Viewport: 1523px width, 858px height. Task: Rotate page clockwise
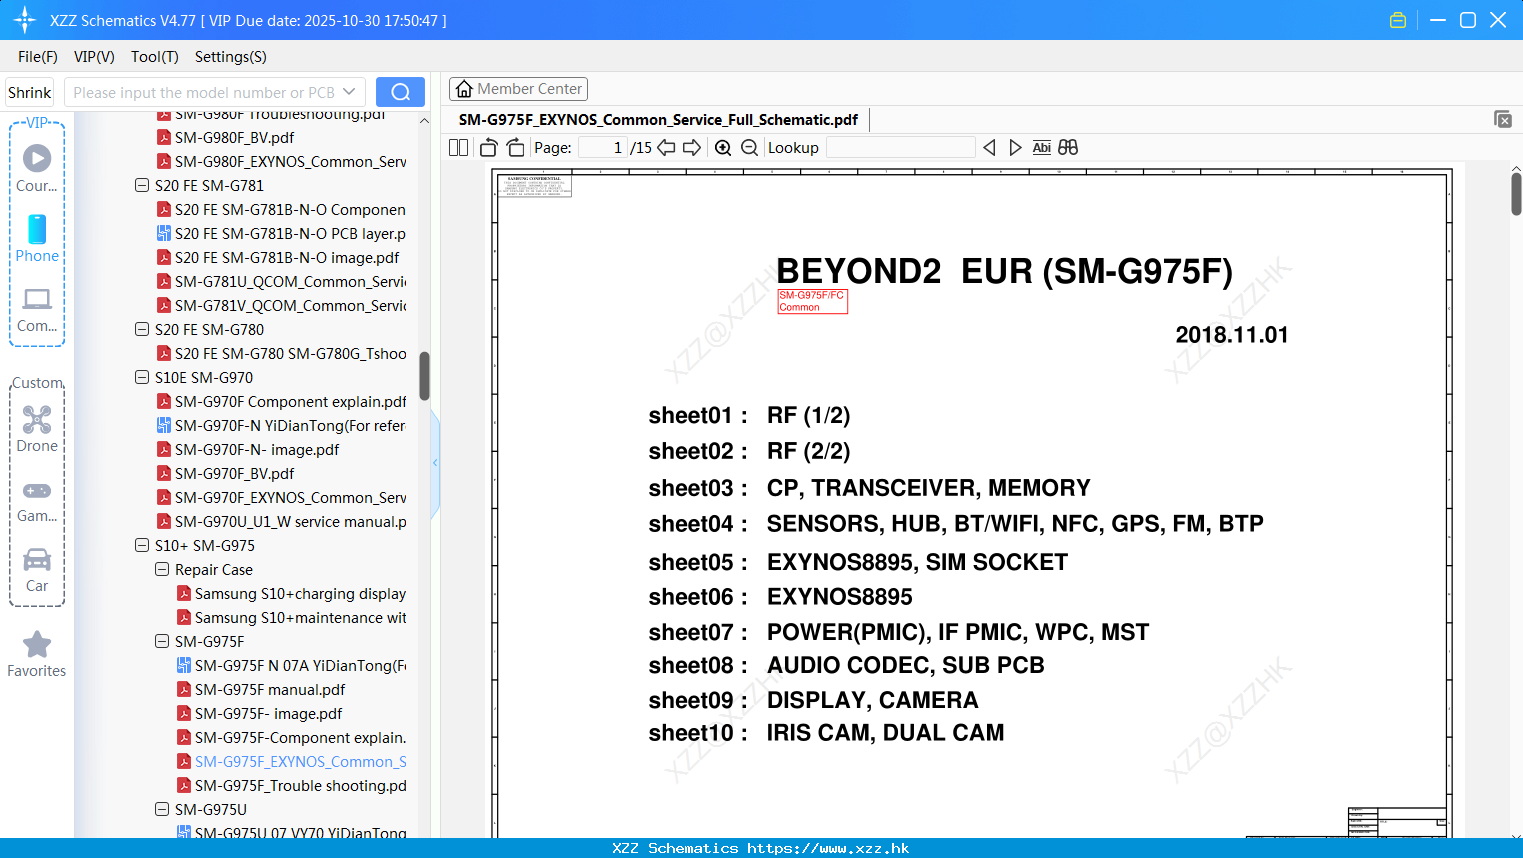515,148
